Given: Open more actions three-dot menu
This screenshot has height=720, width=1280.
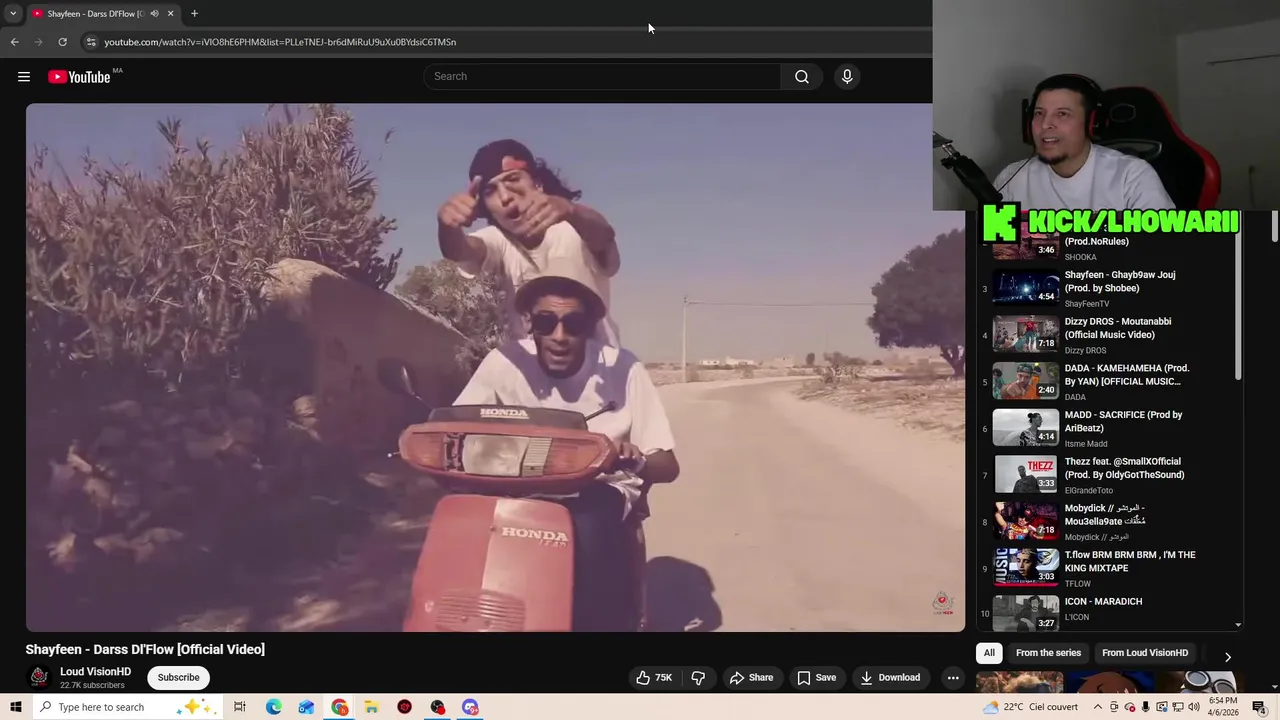Looking at the screenshot, I should [x=953, y=677].
